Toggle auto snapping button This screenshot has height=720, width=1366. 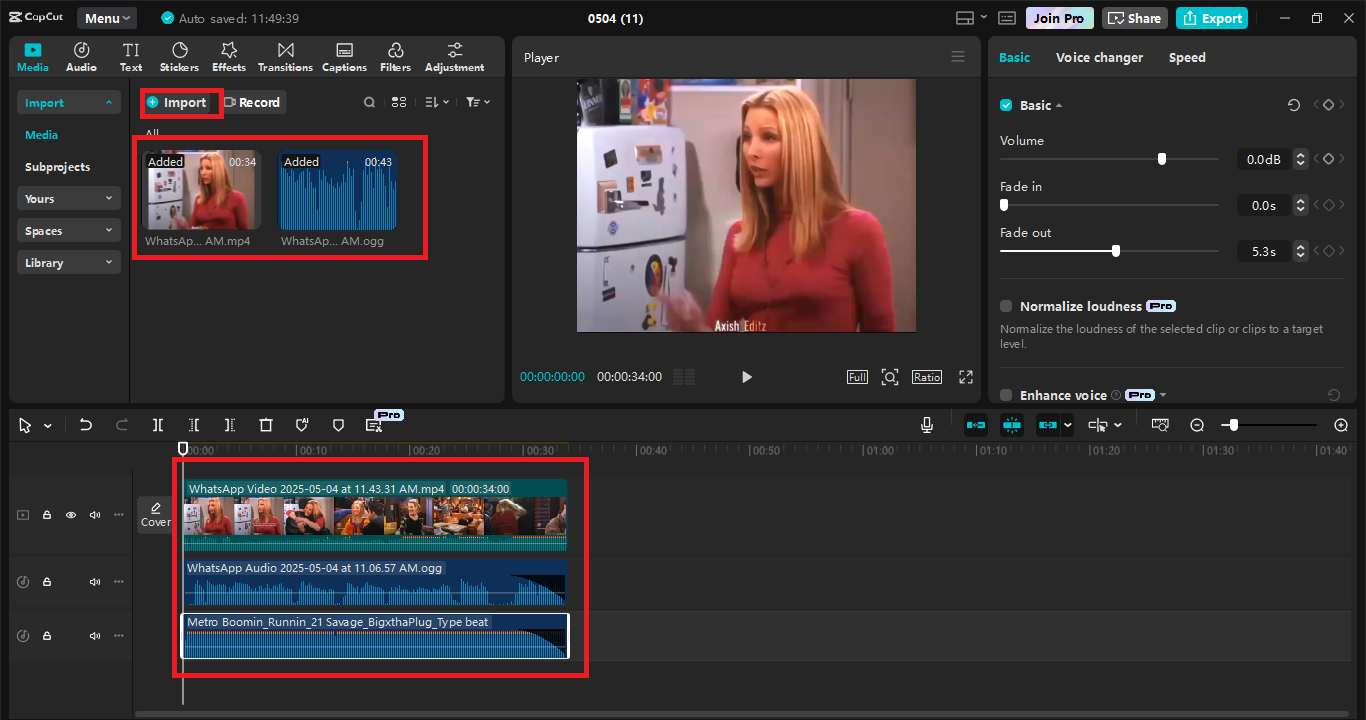[x=1012, y=425]
